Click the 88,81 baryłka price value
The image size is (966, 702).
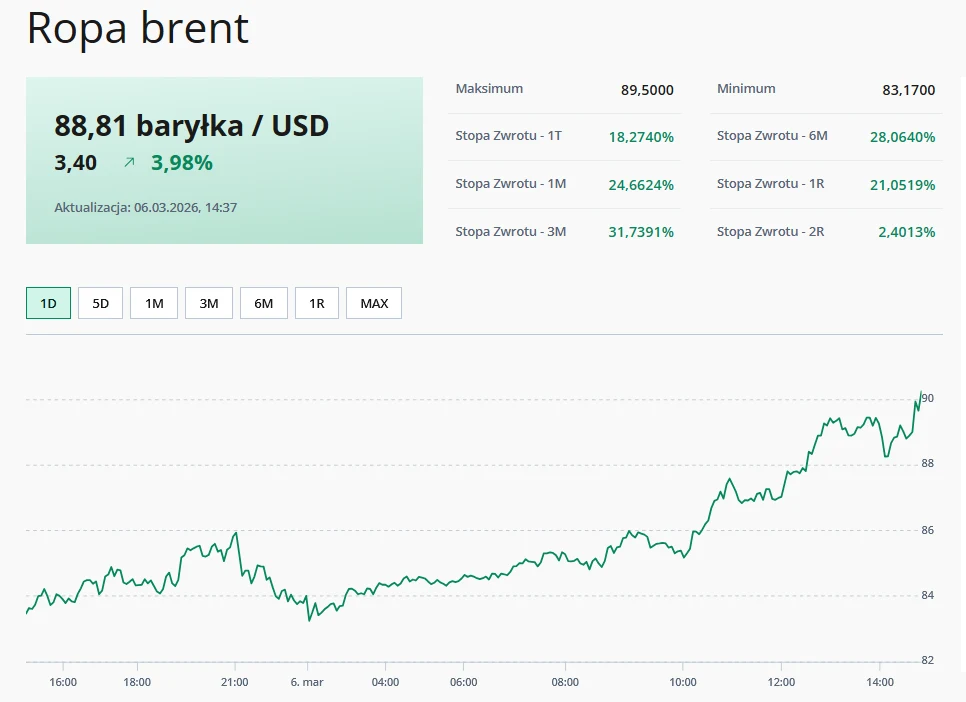click(191, 127)
